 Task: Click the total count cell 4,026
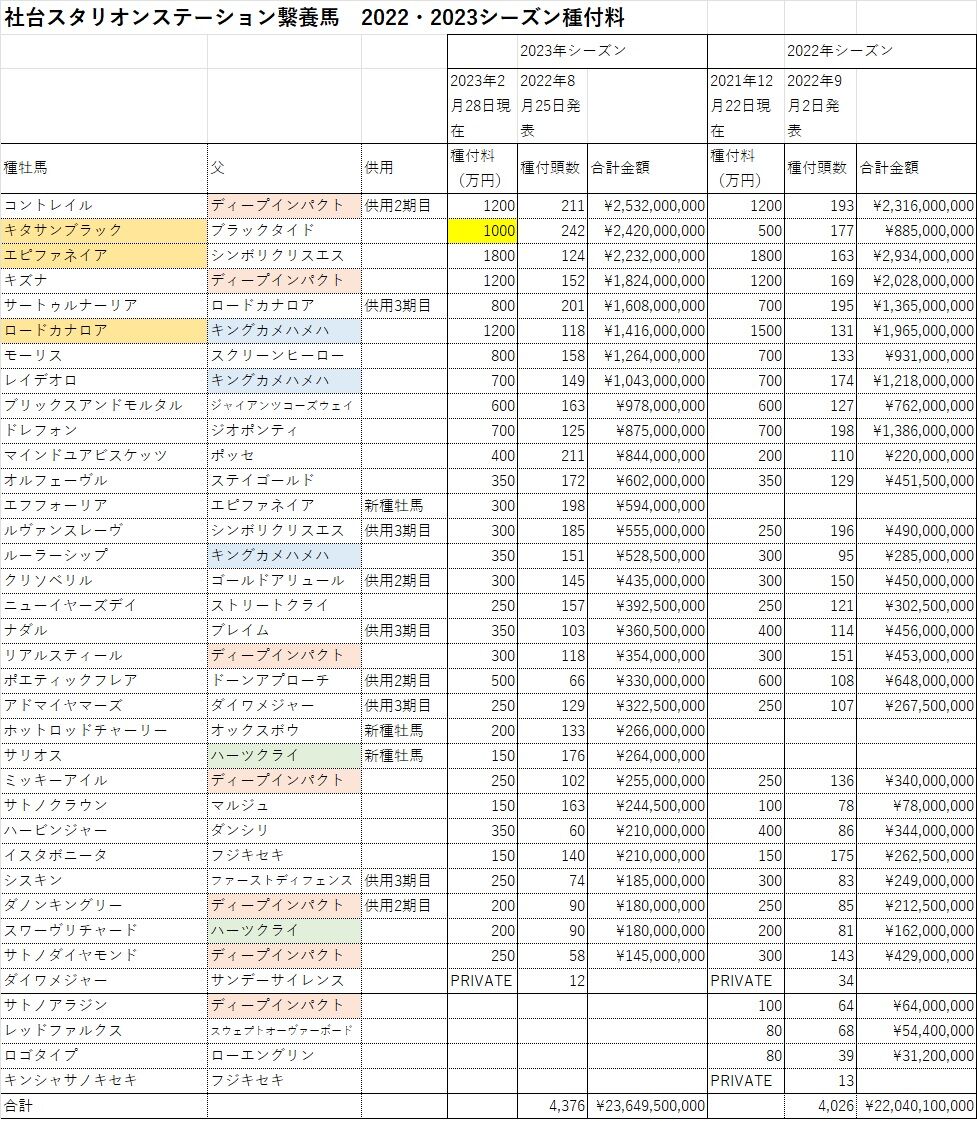[x=820, y=1106]
